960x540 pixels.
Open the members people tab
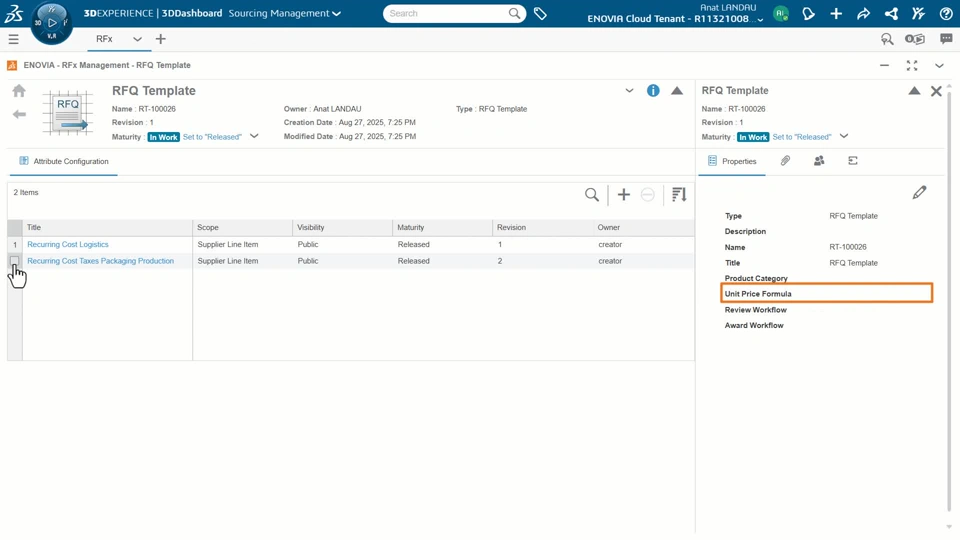pyautogui.click(x=819, y=161)
